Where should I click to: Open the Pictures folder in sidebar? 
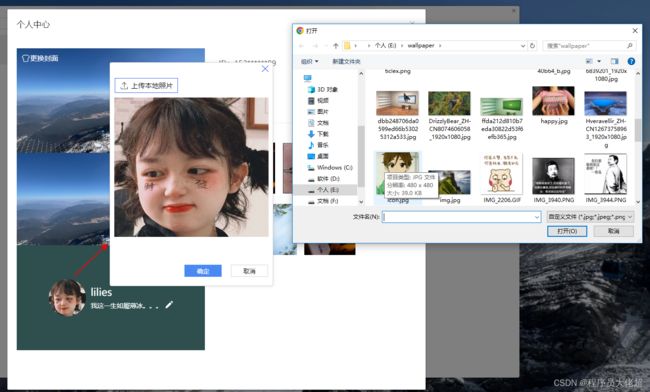pyautogui.click(x=318, y=112)
